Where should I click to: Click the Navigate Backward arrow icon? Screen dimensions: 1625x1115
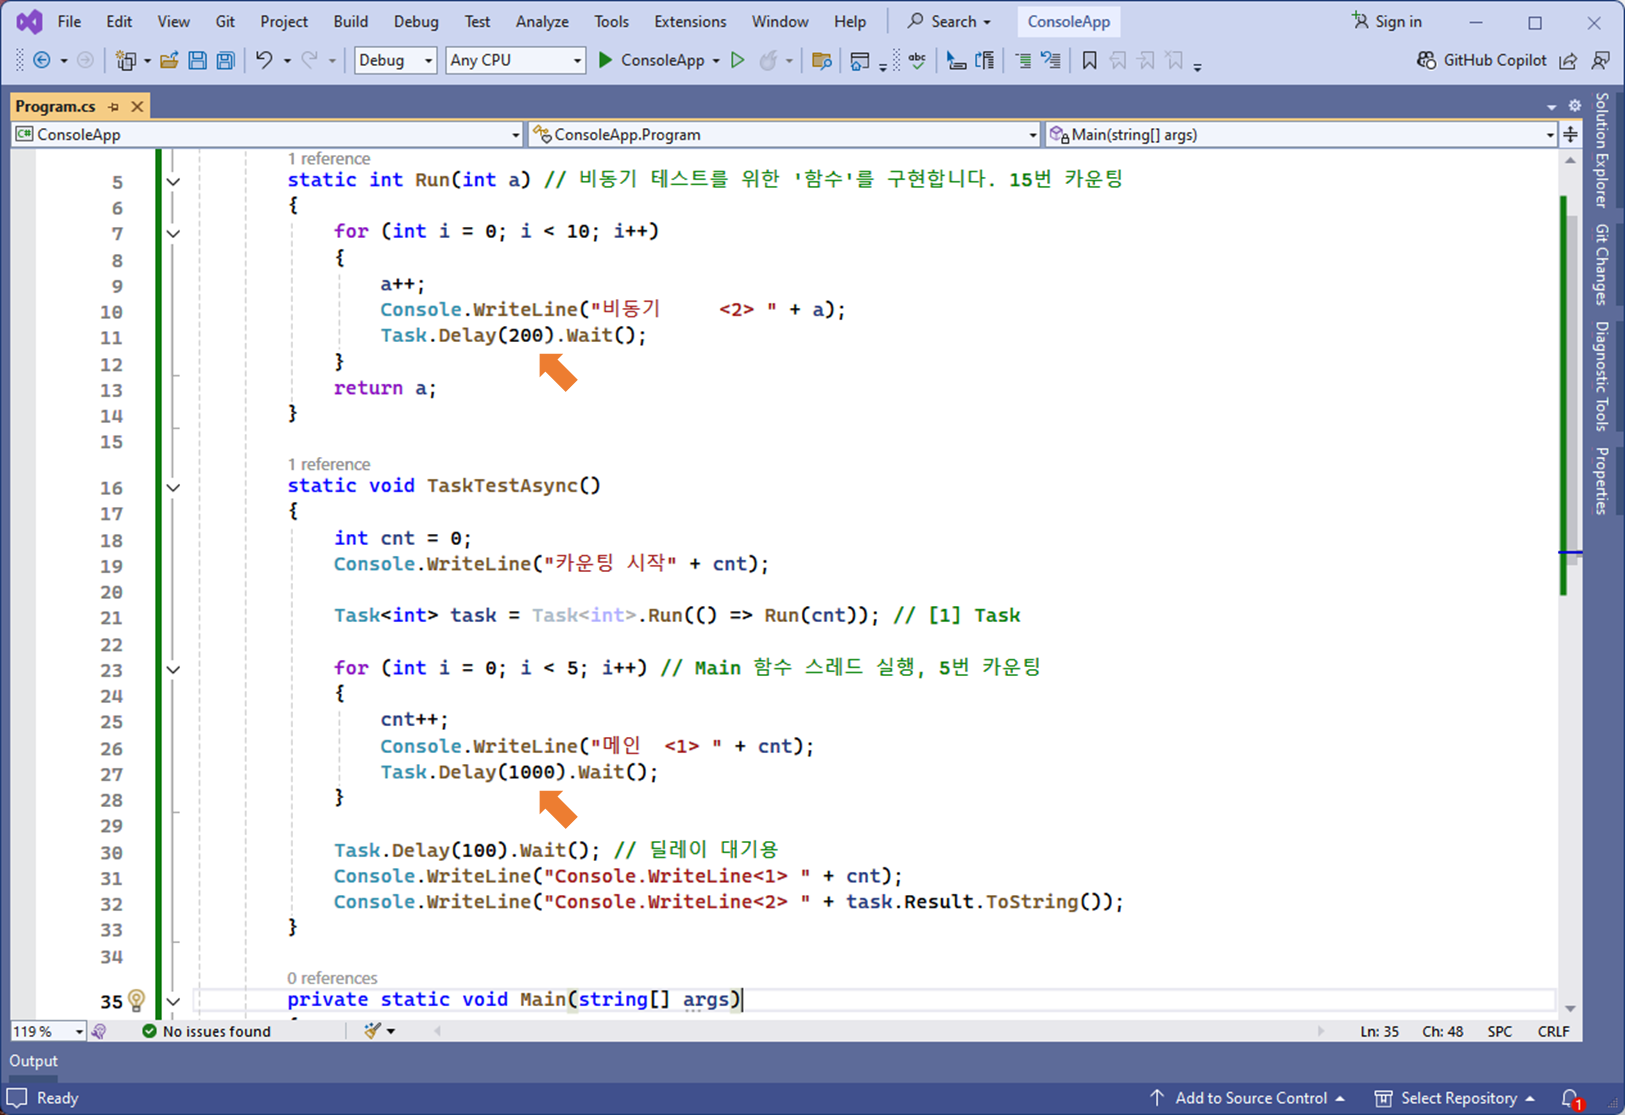[42, 61]
